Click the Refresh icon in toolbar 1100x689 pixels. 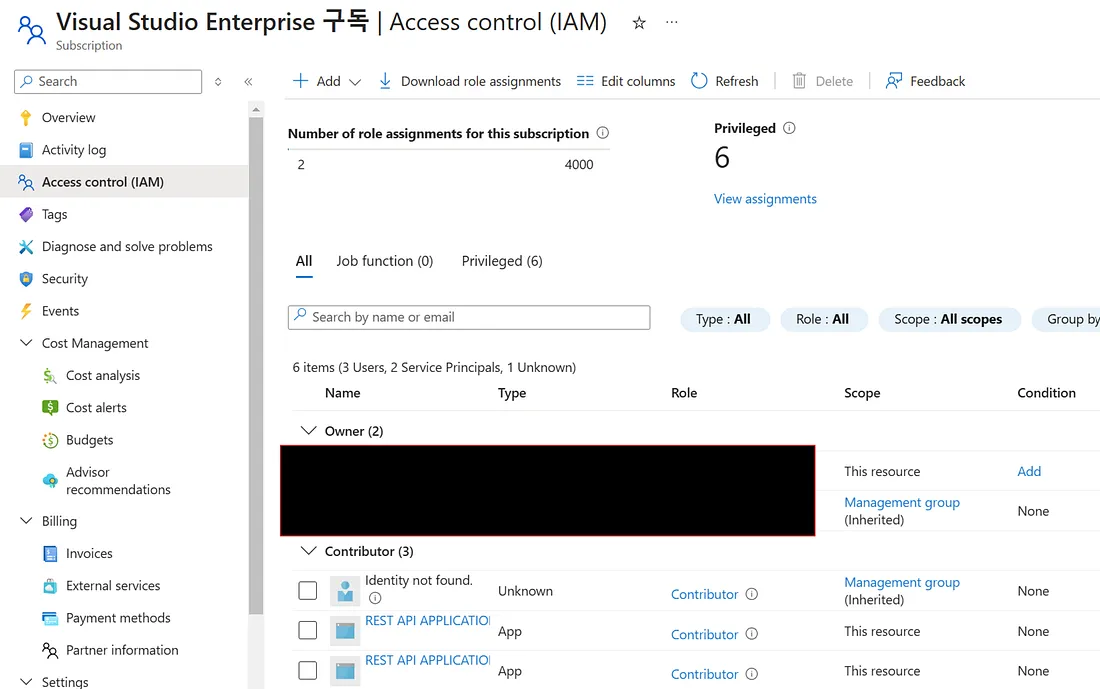click(x=700, y=81)
